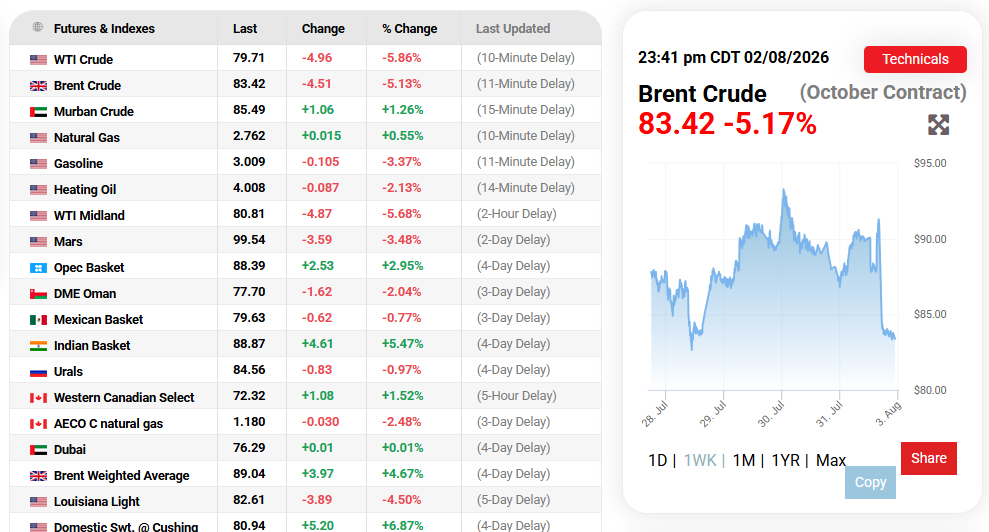Switch chart range to 1M
Screen dimensions: 989x532
[744, 460]
